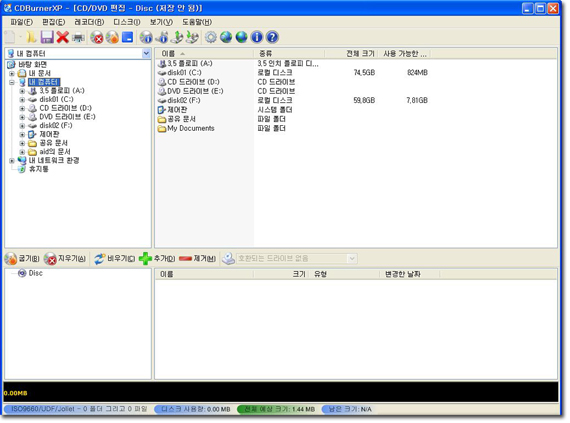
Task: Click the 제거(M) remove button
Action: (197, 258)
